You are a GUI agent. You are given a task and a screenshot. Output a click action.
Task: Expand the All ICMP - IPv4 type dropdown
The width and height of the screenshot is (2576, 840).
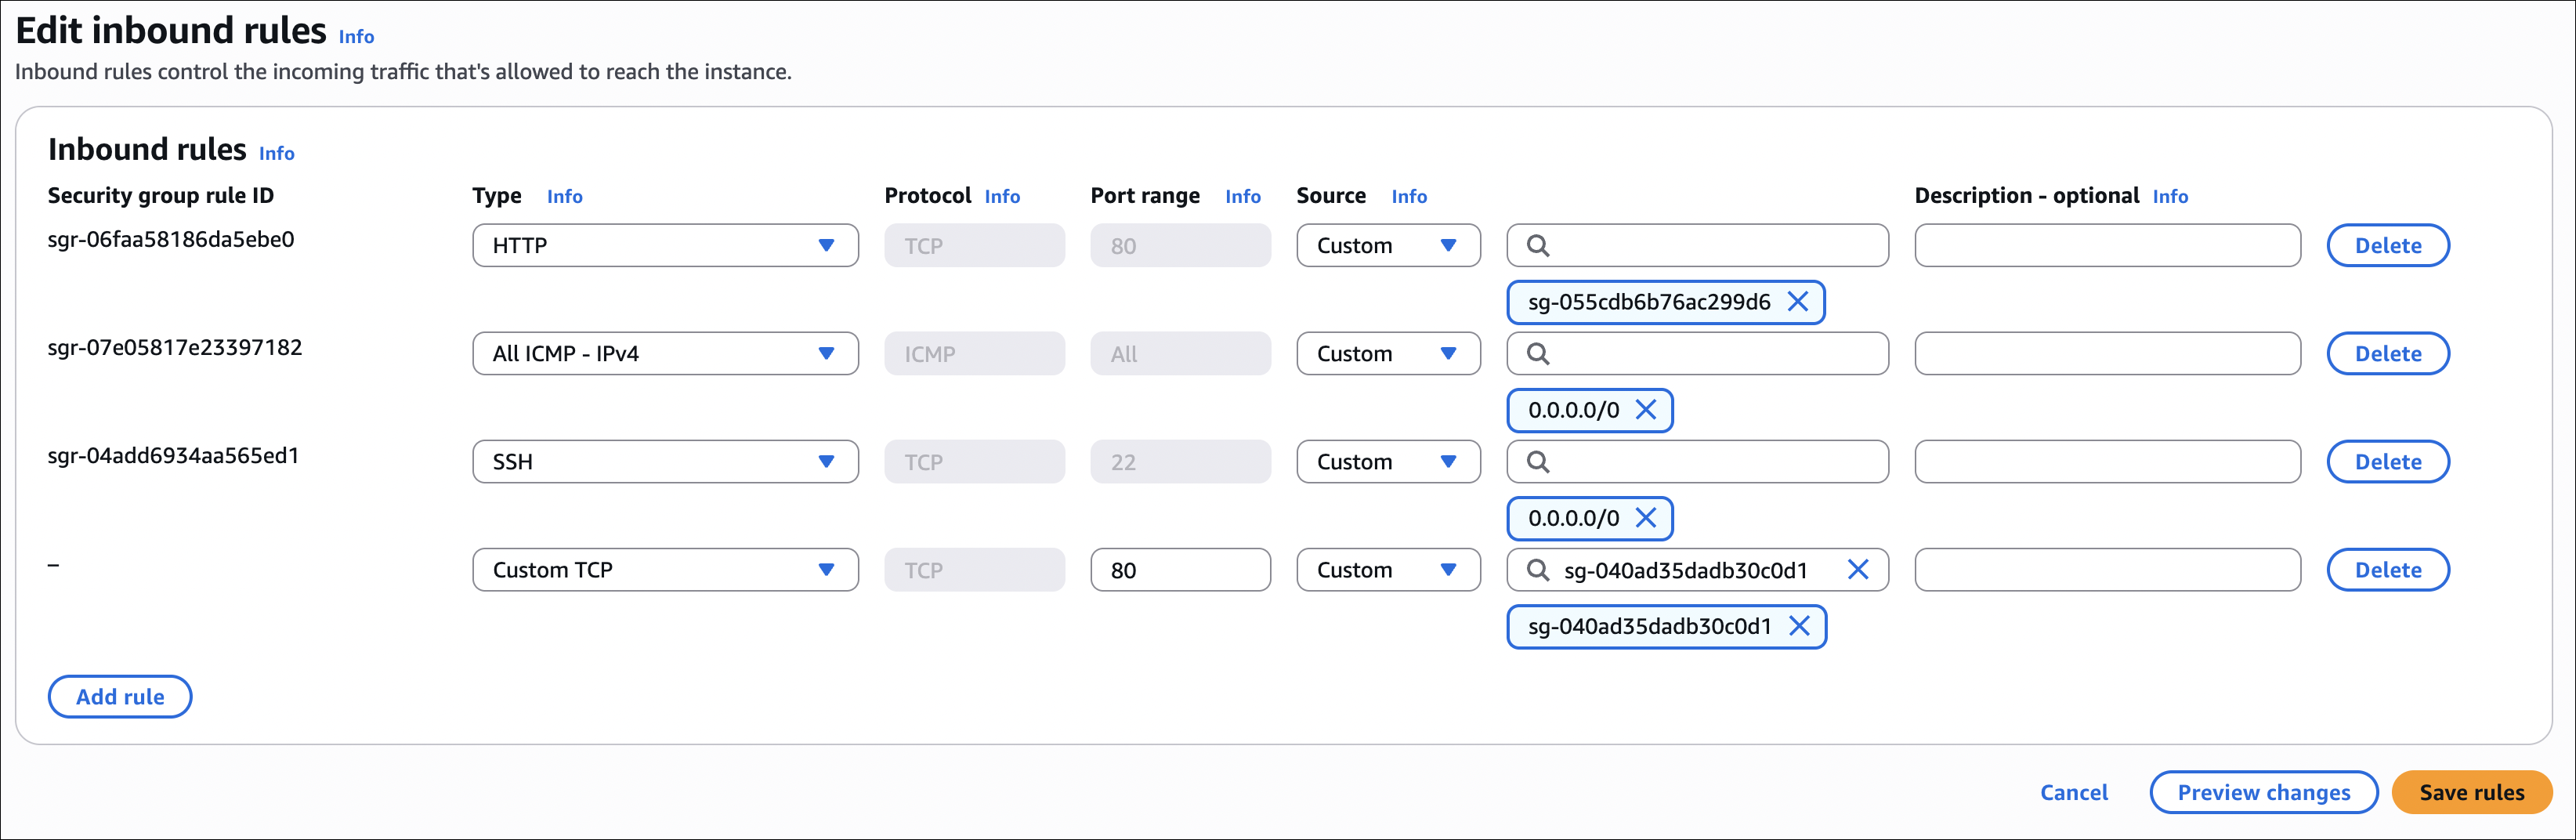pyautogui.click(x=665, y=354)
